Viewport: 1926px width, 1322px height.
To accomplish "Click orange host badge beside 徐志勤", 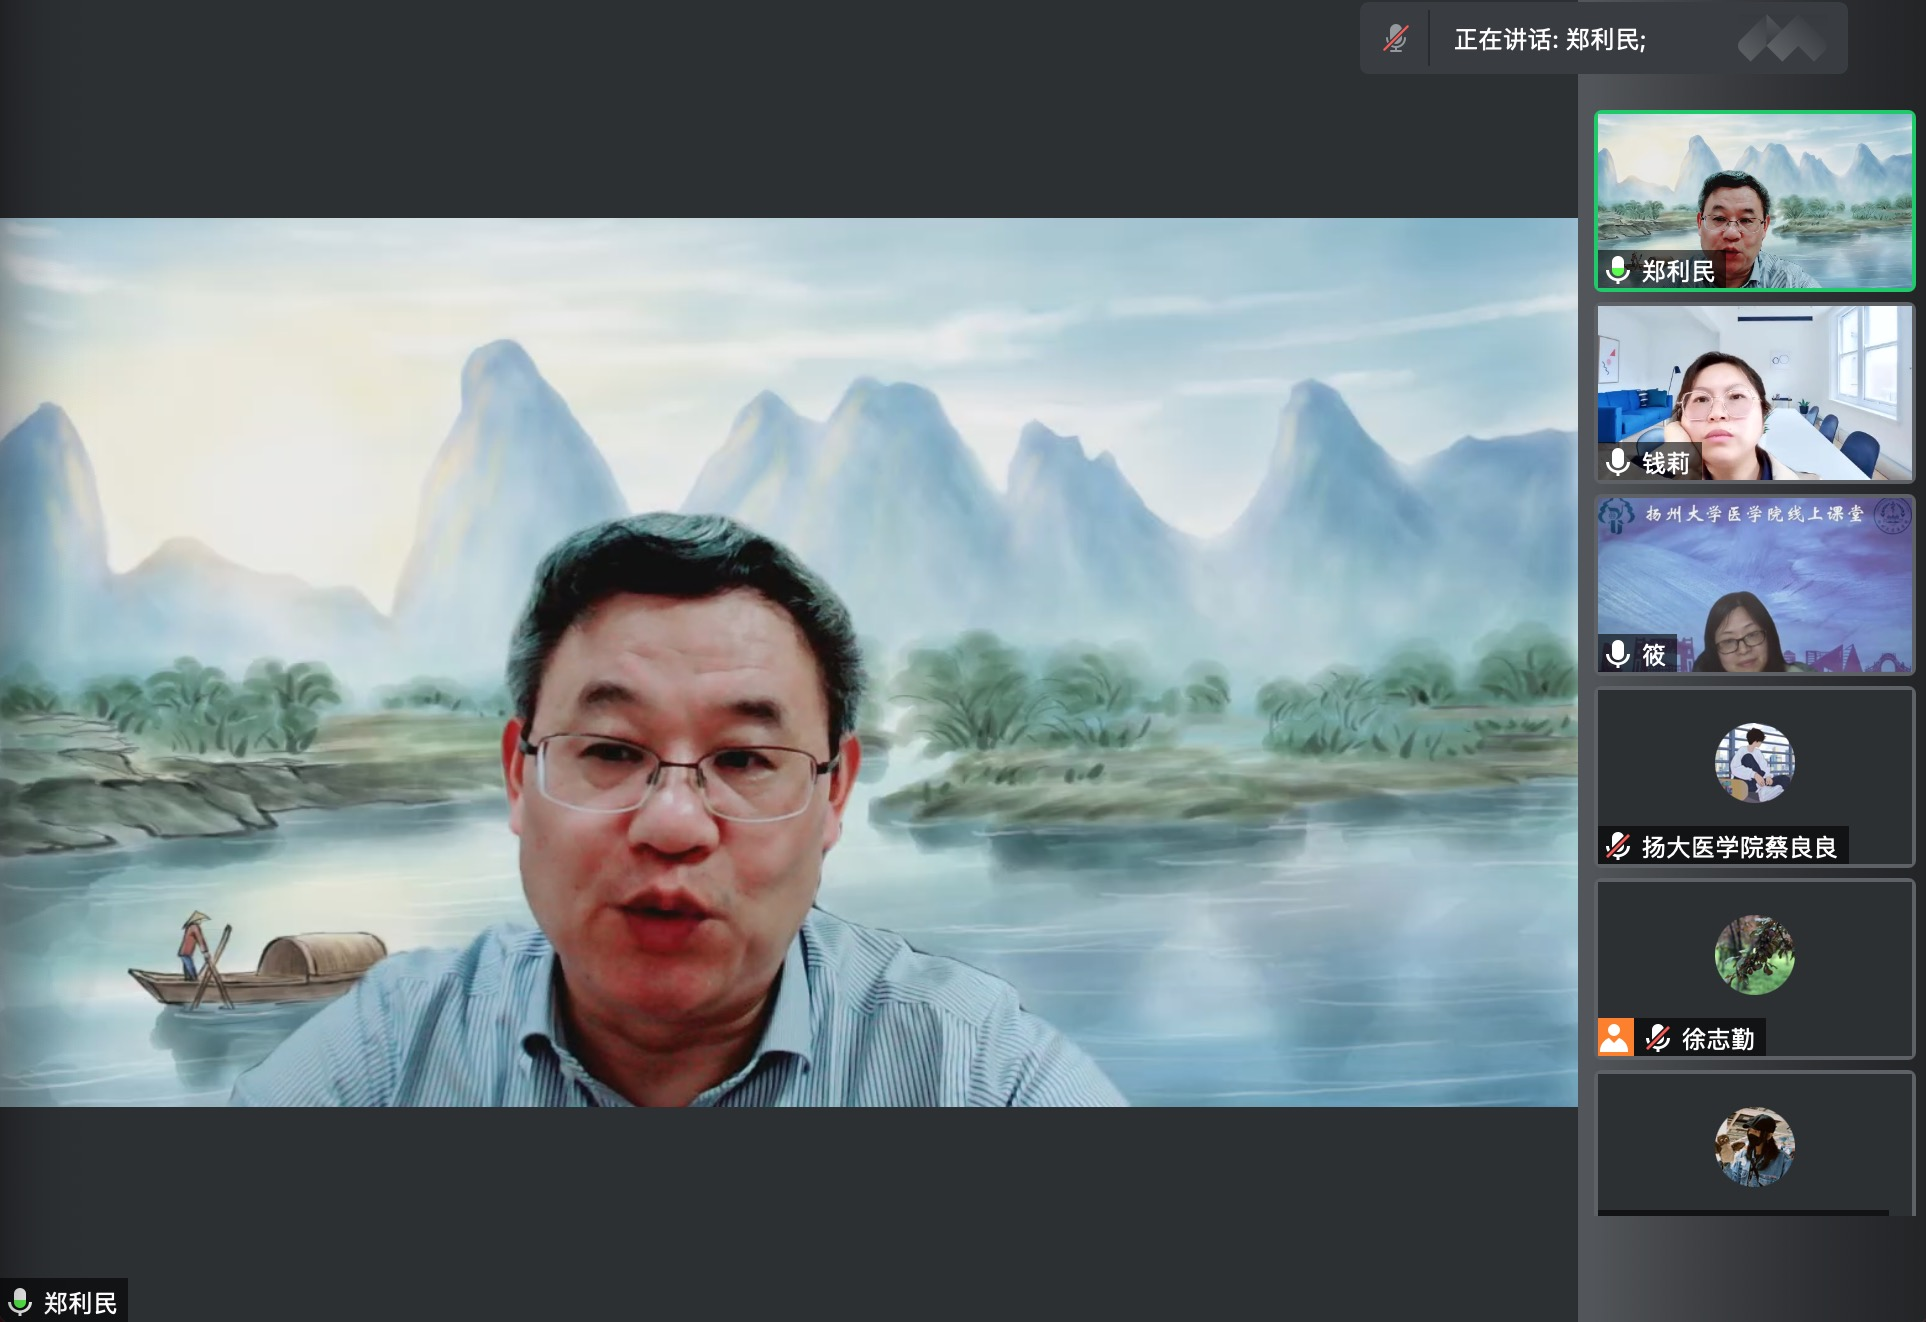I will coord(1615,1038).
